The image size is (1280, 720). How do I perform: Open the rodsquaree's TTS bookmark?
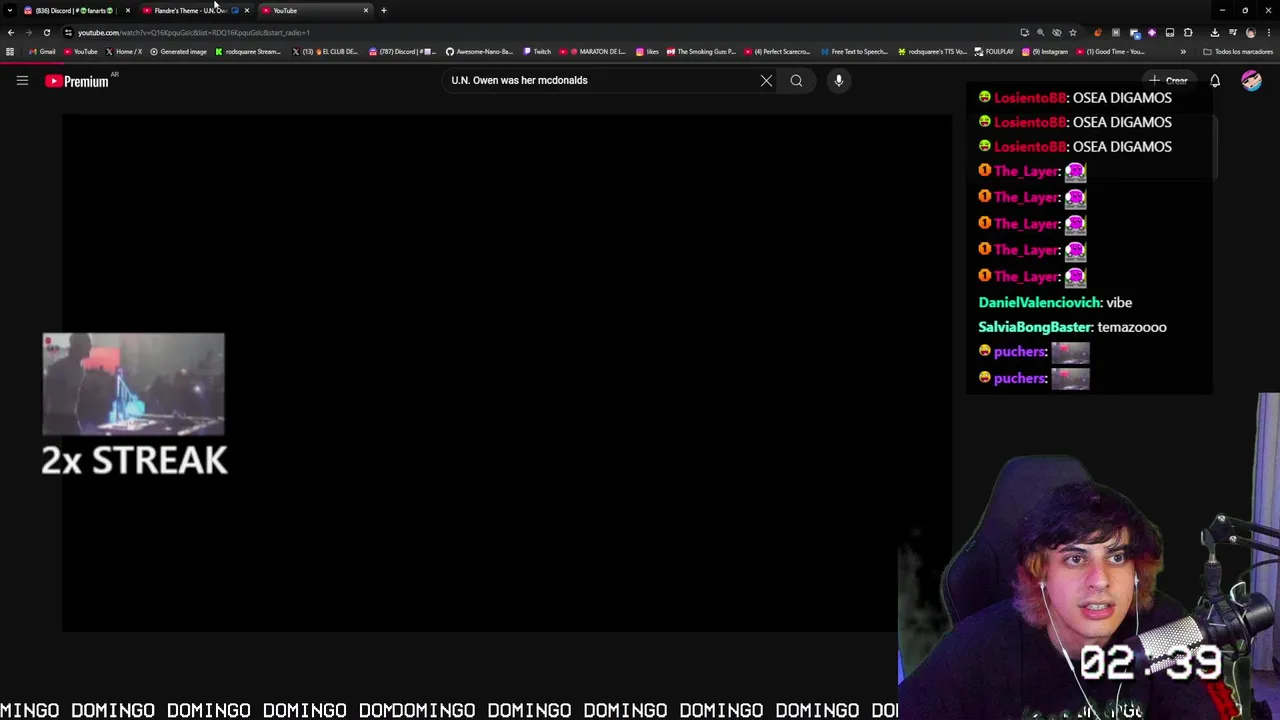coord(932,52)
